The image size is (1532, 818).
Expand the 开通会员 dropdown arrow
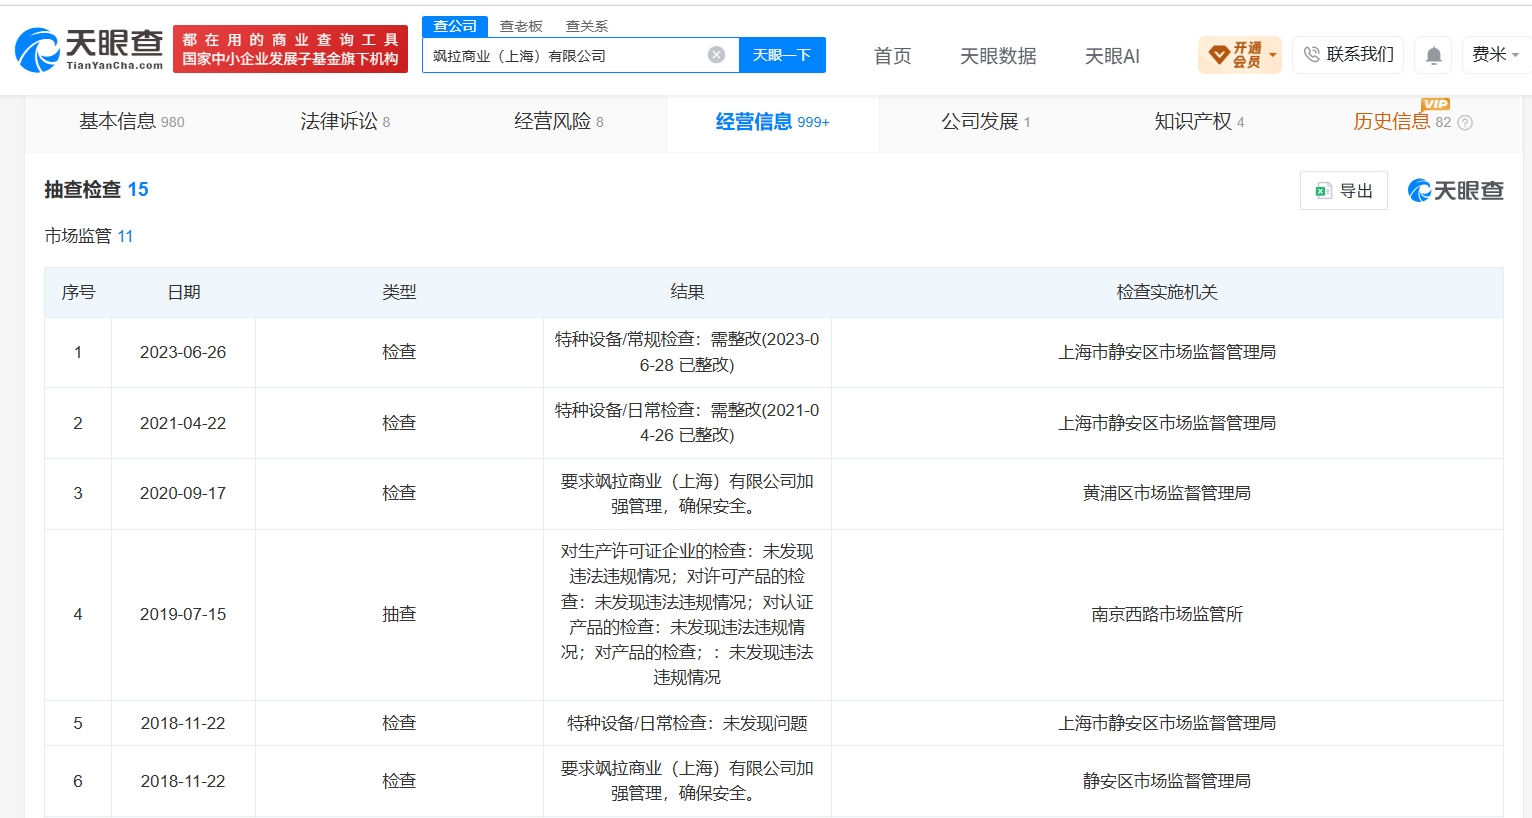click(1272, 55)
